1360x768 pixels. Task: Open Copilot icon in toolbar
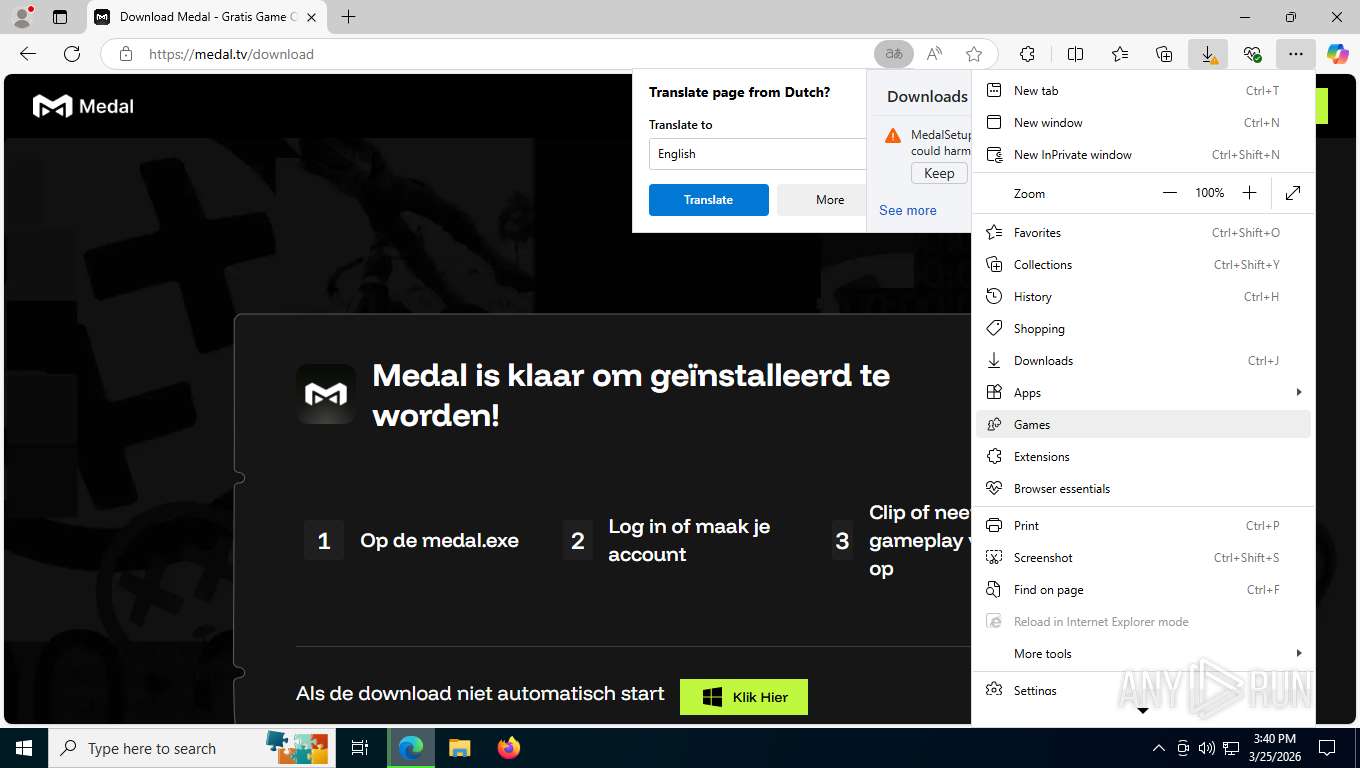tap(1338, 54)
